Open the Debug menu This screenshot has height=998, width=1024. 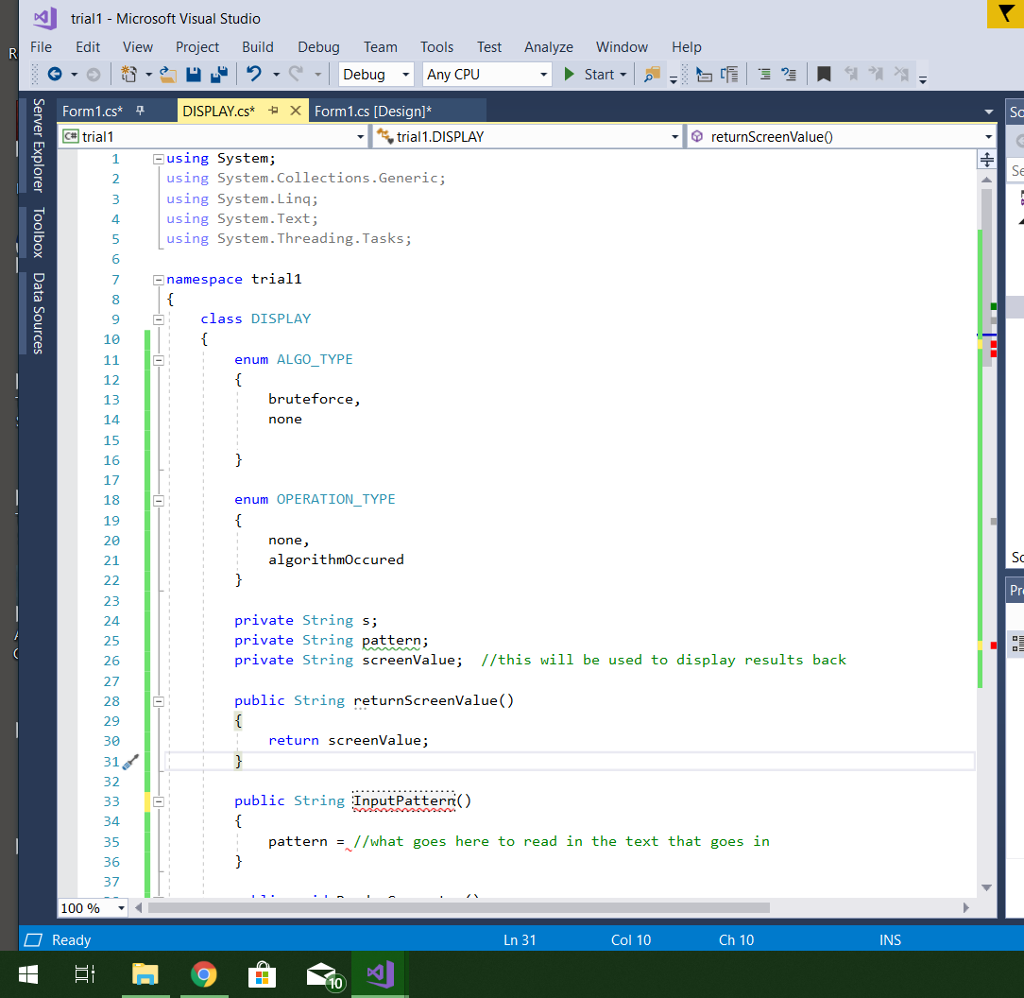[x=318, y=47]
